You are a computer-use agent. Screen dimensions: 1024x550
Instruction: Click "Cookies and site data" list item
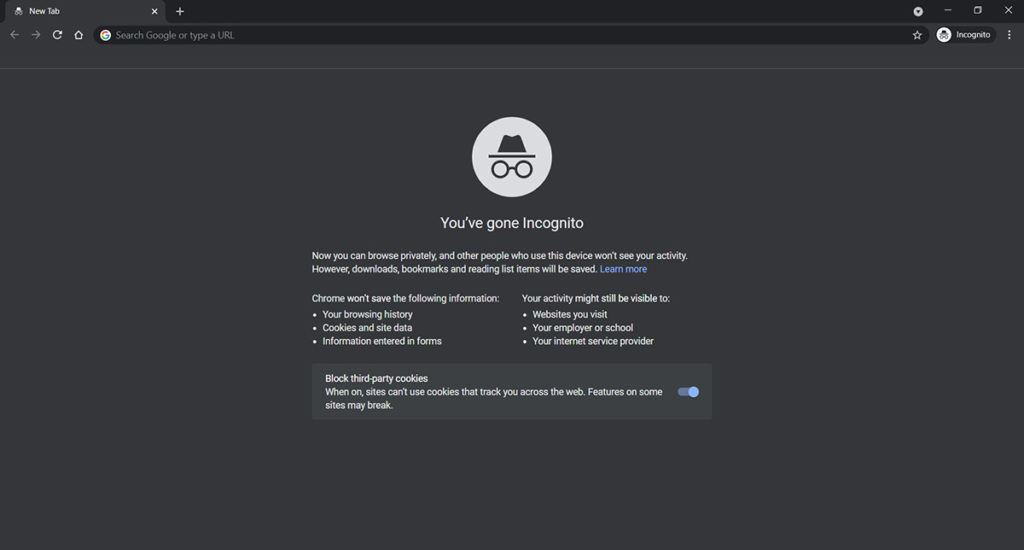367,328
